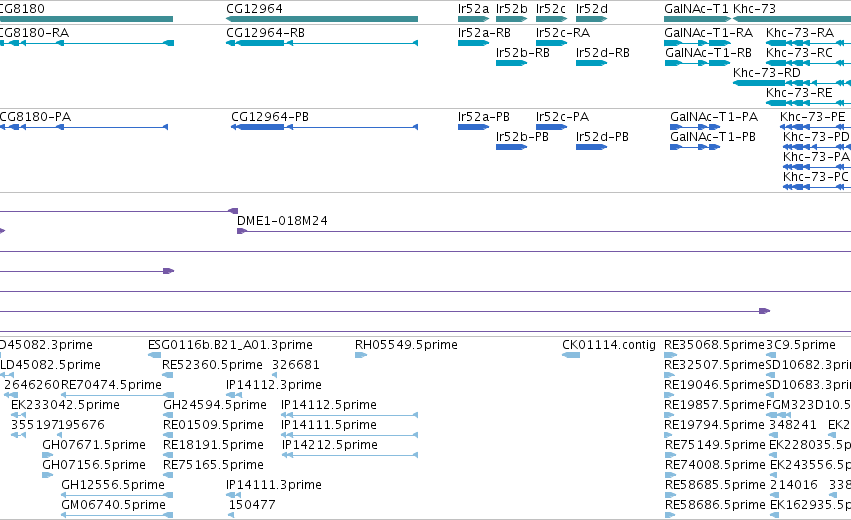Click EST GH07671.5prime
851x520 pixels.
point(94,446)
